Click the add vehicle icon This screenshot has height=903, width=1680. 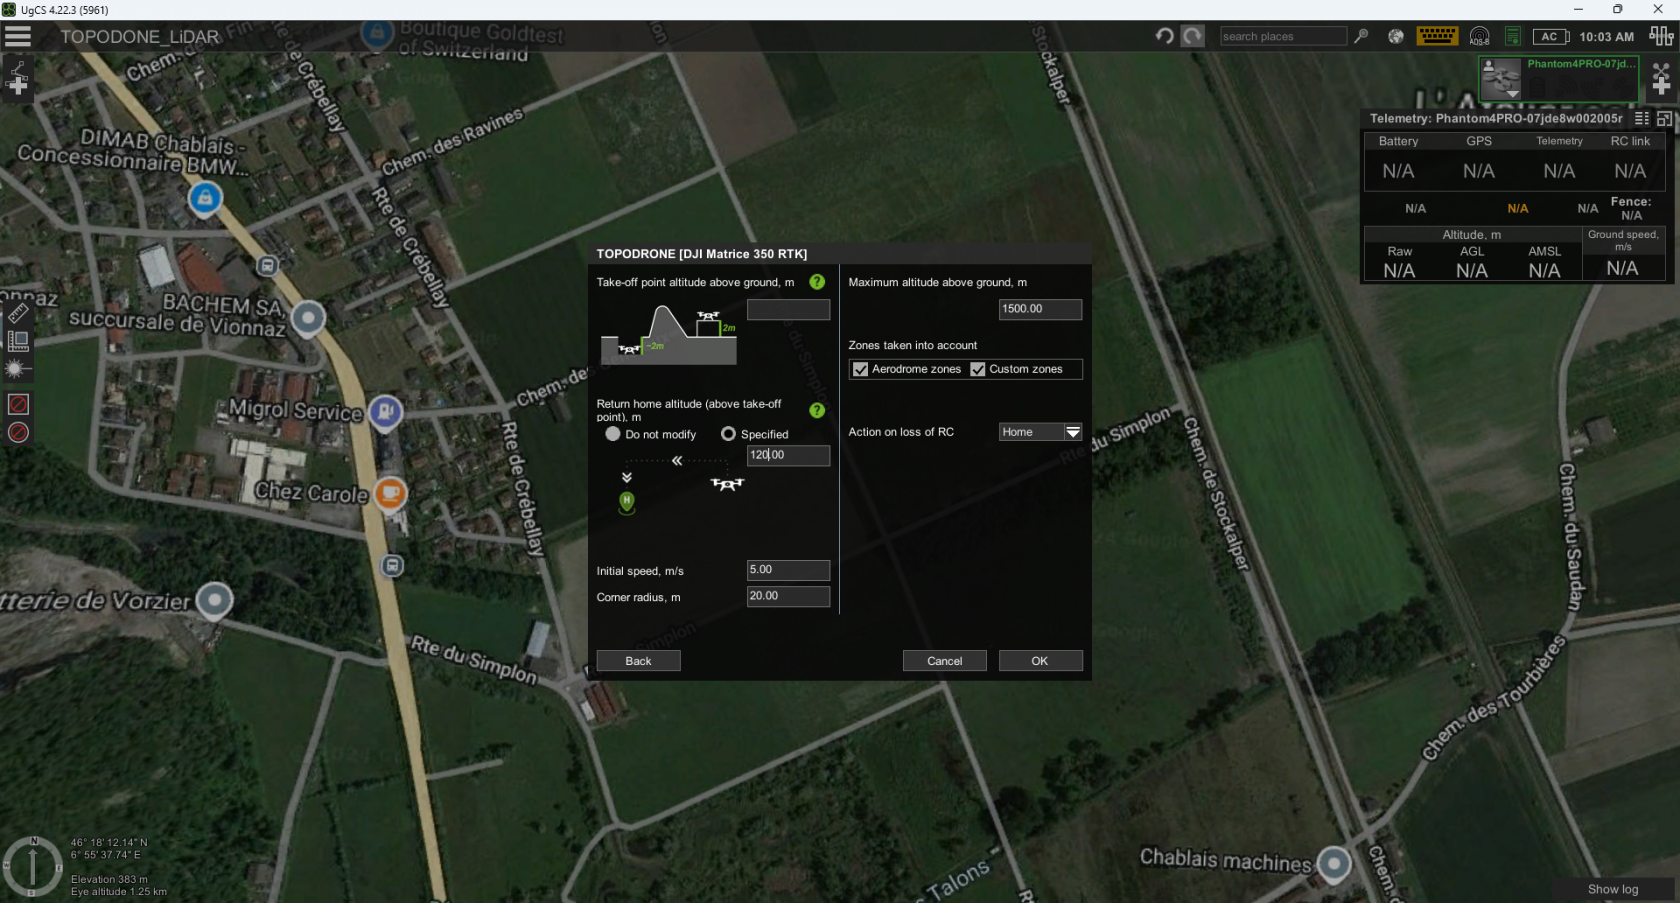(x=1661, y=79)
